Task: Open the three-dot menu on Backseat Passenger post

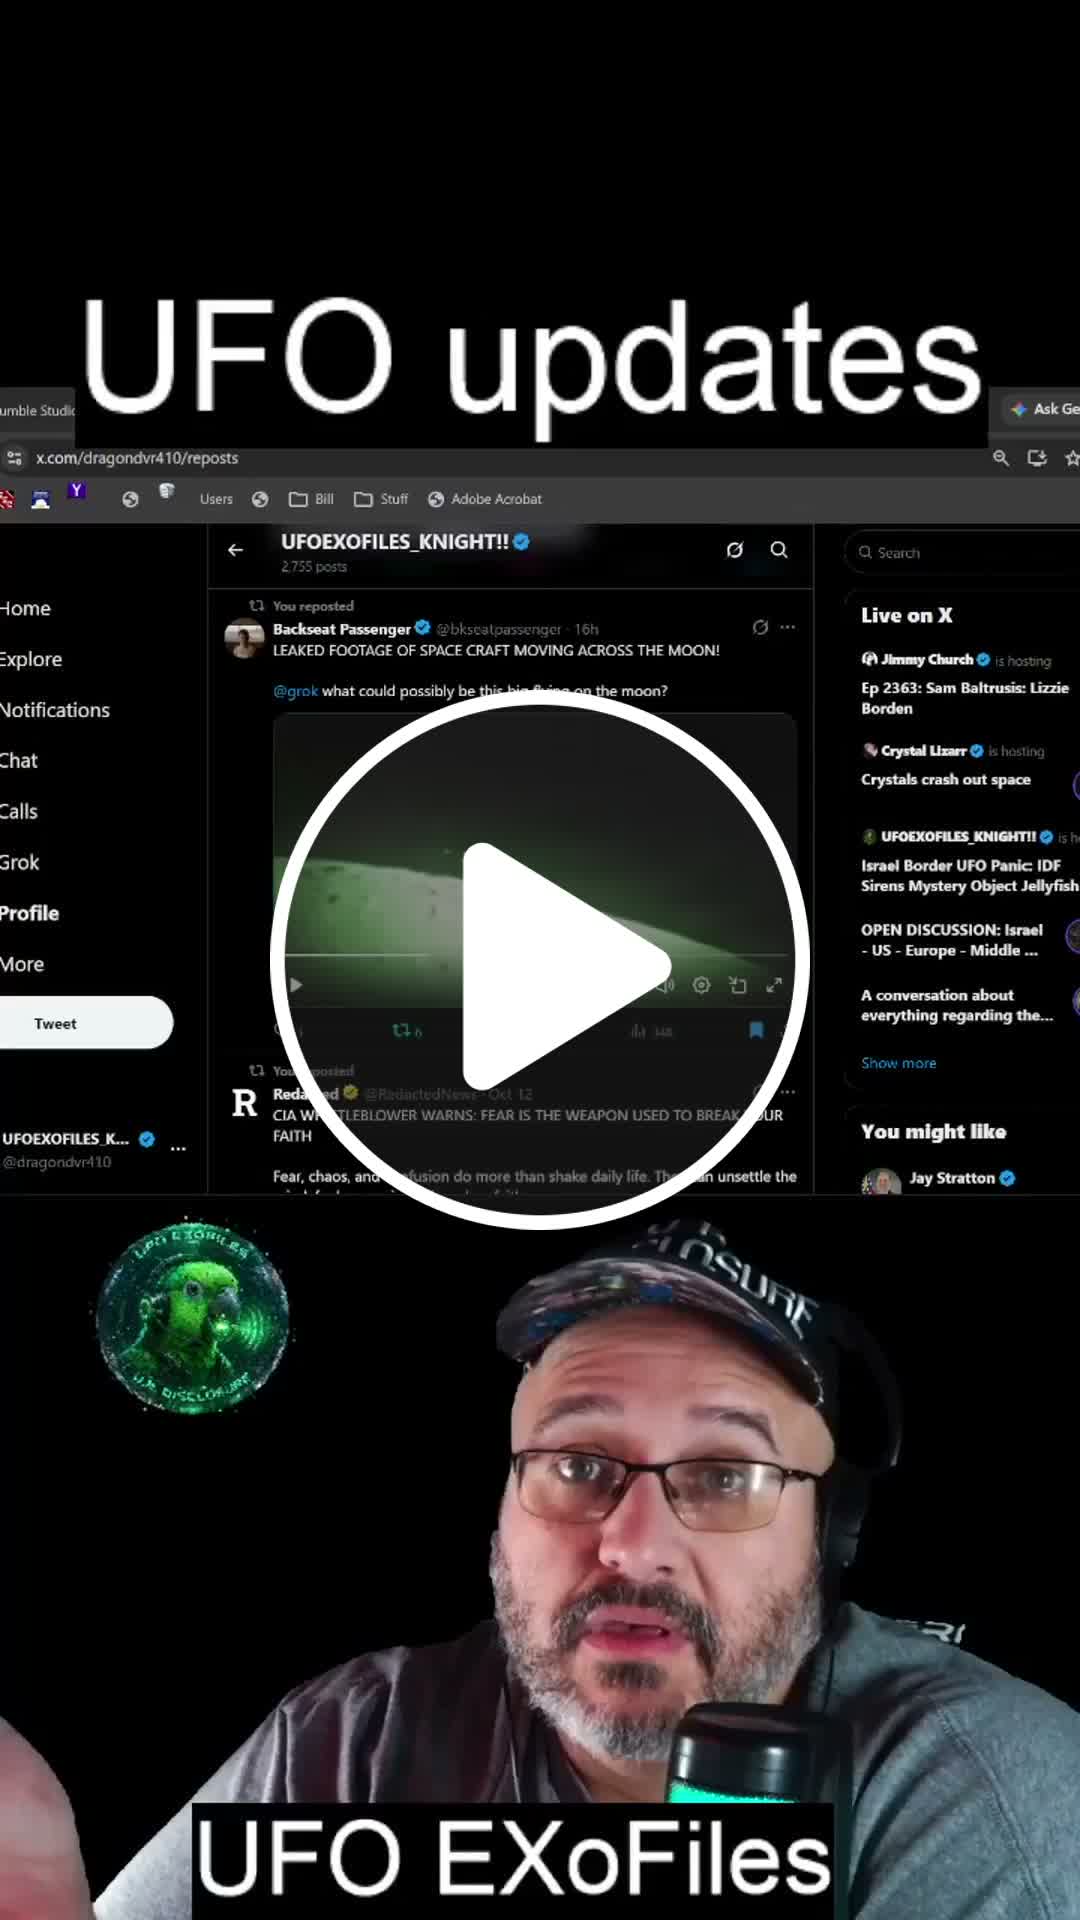Action: [788, 627]
